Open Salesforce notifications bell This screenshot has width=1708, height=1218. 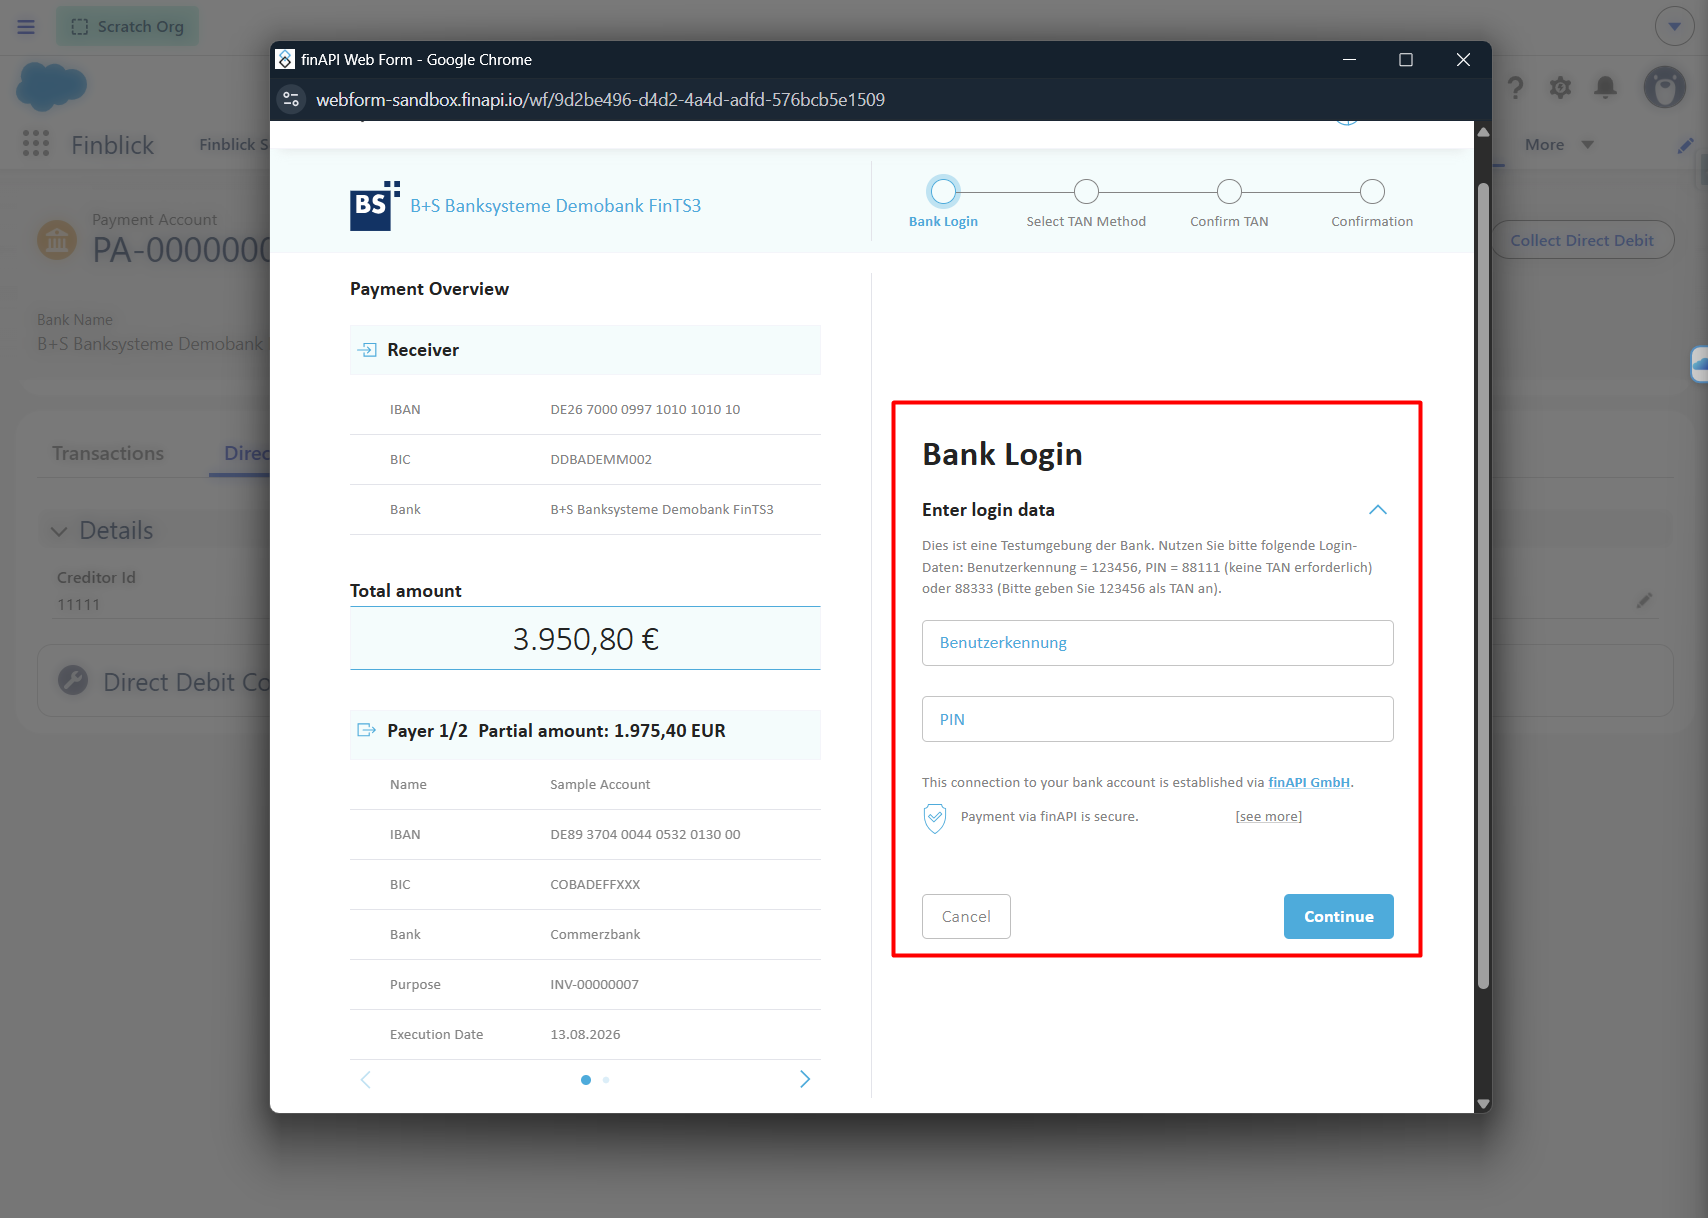pyautogui.click(x=1605, y=88)
